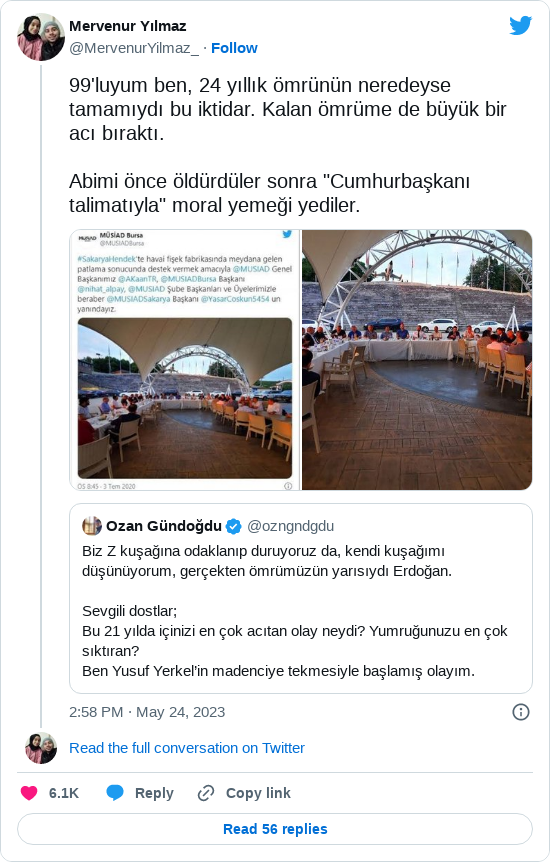
Task: Like the tweet with the heart icon
Action: point(29,793)
